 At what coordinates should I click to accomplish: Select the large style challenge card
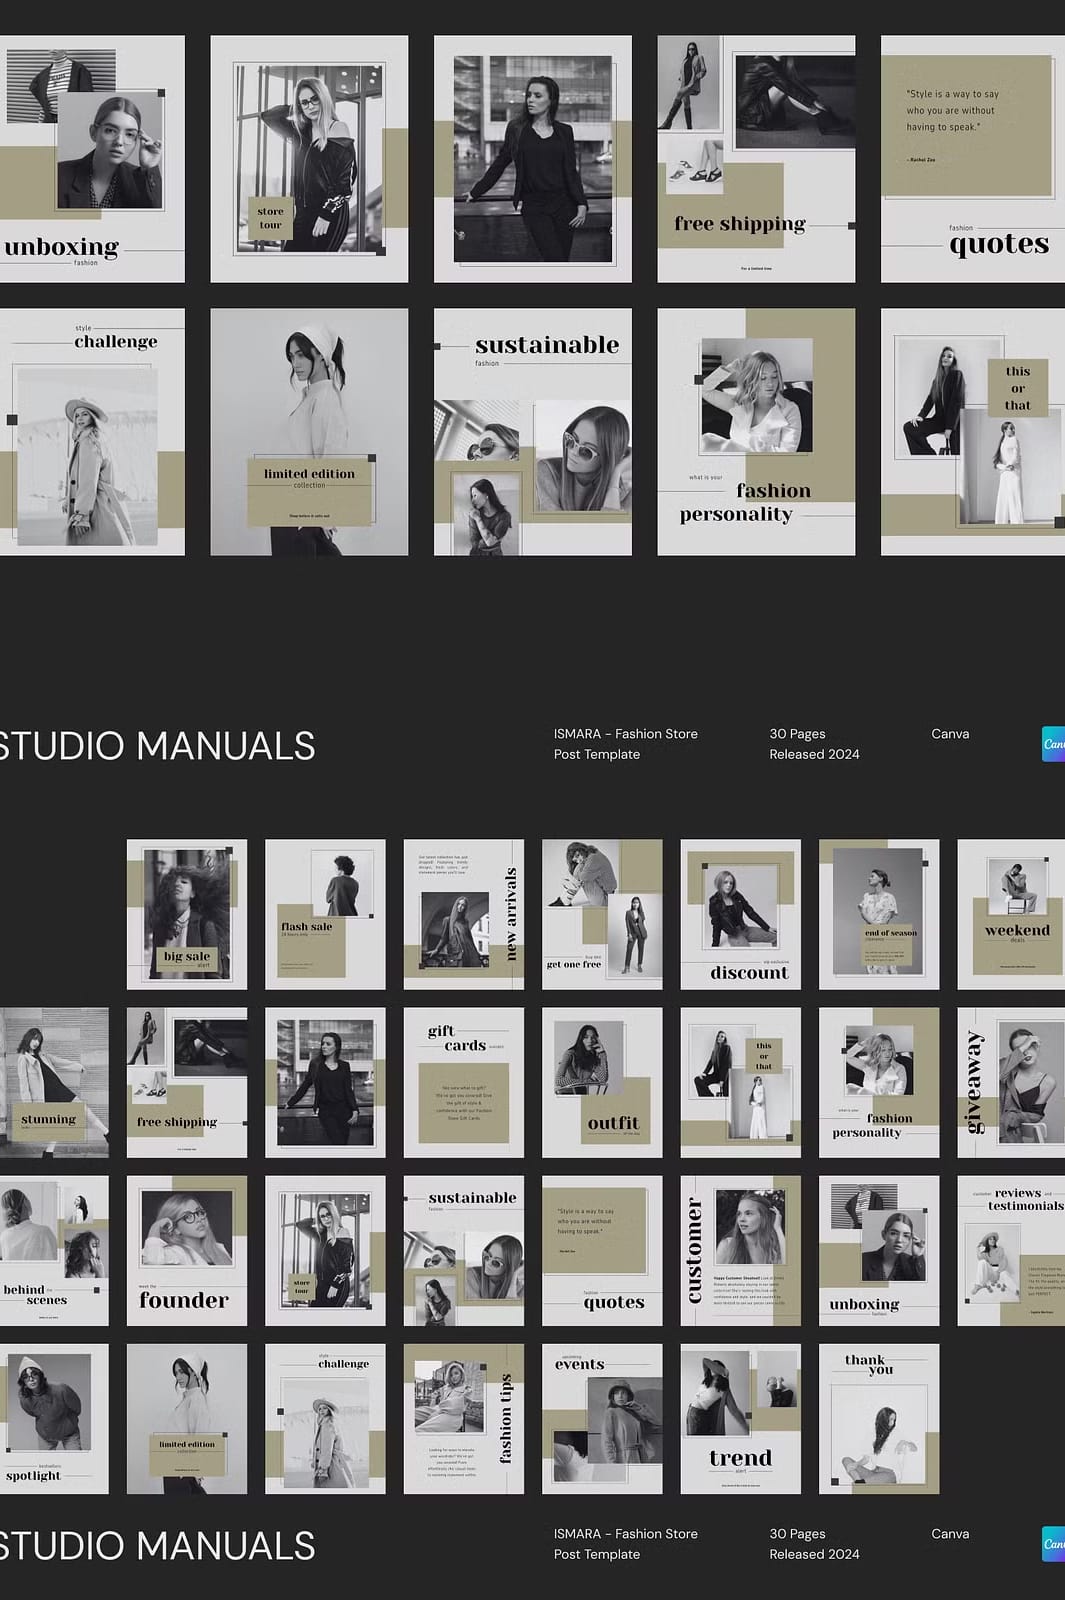point(92,431)
